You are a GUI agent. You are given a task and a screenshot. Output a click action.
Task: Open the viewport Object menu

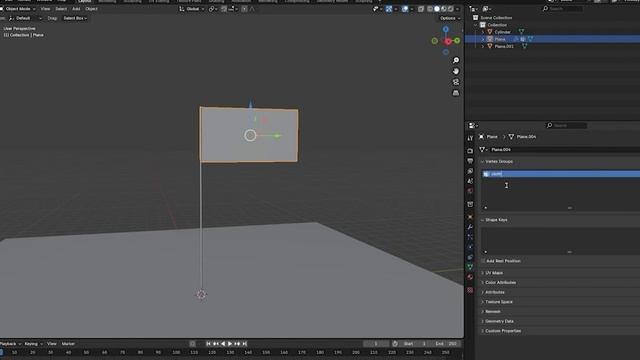(x=91, y=9)
